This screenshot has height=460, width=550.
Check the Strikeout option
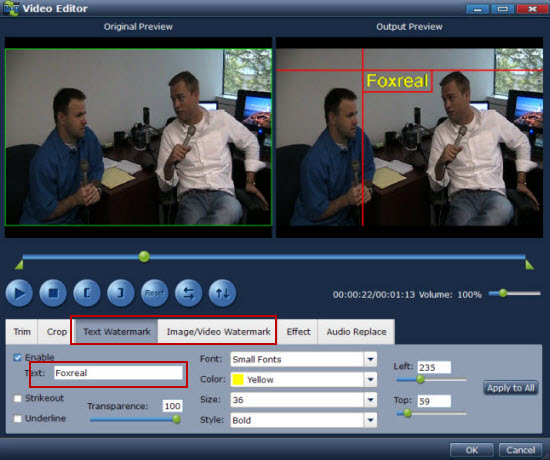17,398
